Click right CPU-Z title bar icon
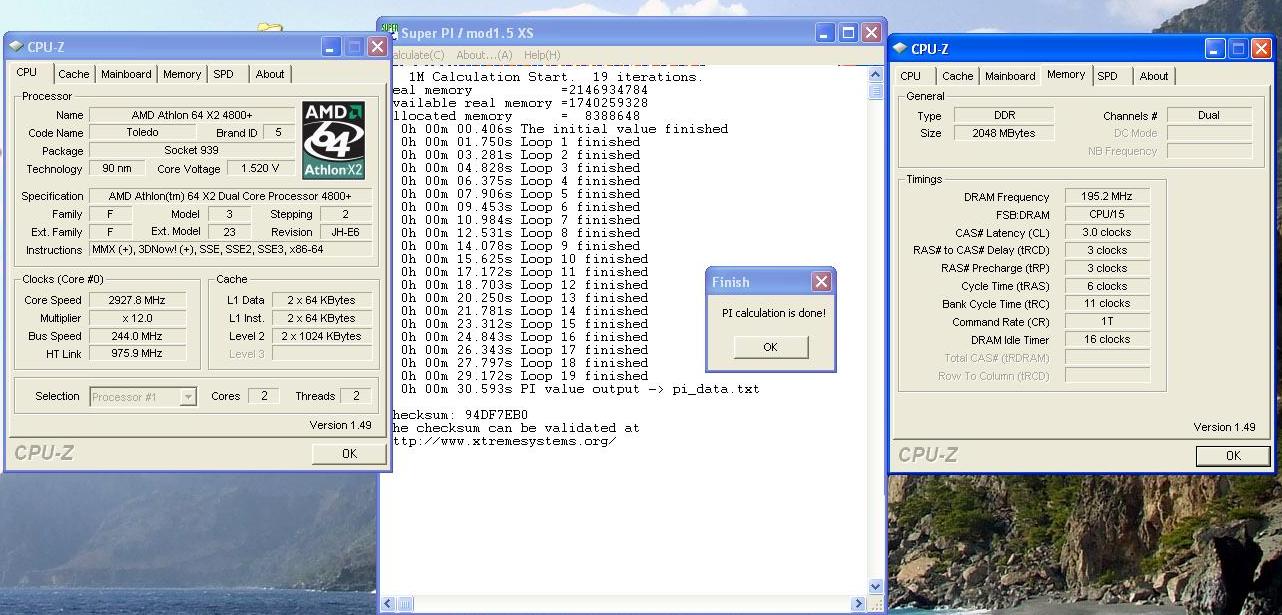 900,49
